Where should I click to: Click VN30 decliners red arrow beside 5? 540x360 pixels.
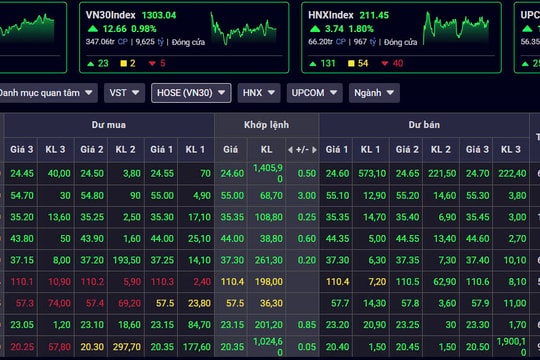(x=152, y=64)
